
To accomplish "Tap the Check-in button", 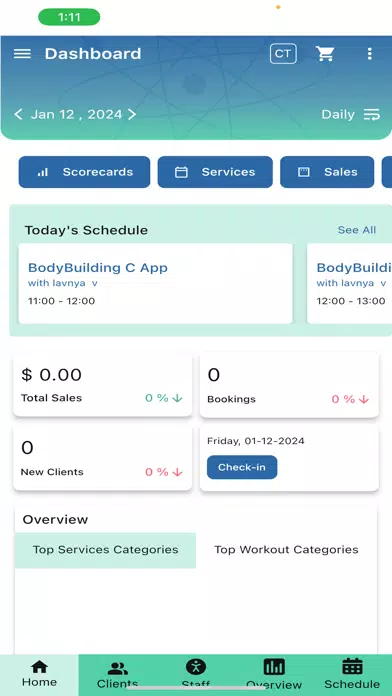I will pyautogui.click(x=242, y=467).
